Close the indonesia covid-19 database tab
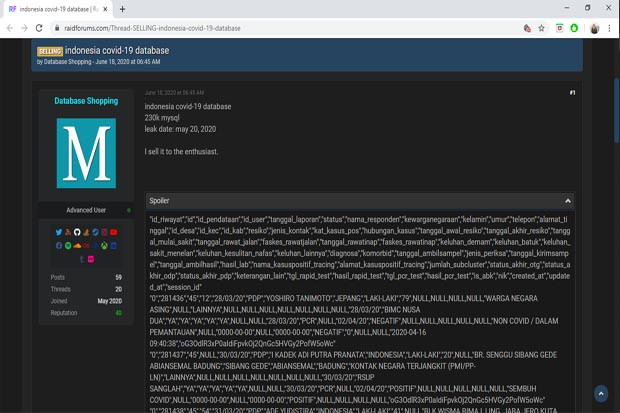This screenshot has width=620, height=413. tap(105, 9)
